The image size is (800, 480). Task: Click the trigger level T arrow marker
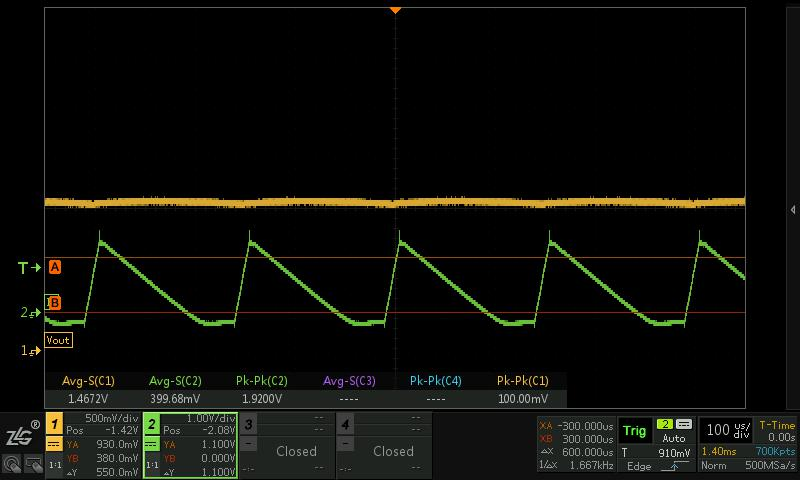coord(29,268)
